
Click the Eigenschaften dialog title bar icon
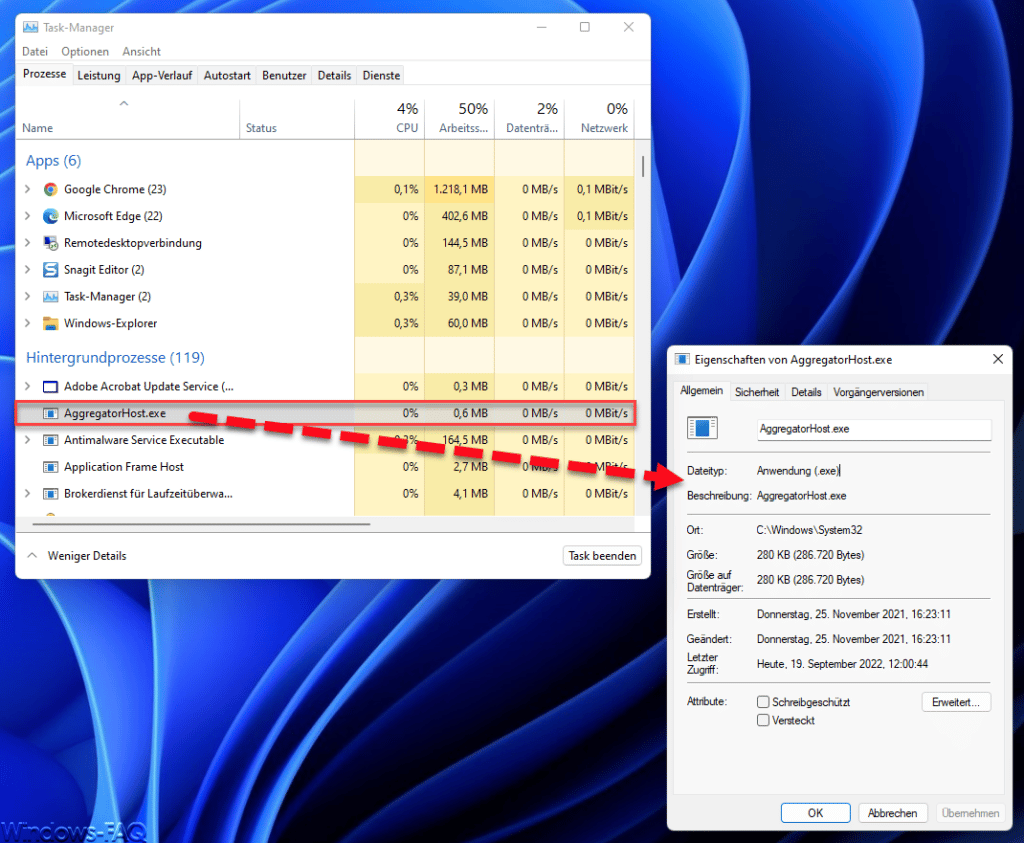point(682,359)
